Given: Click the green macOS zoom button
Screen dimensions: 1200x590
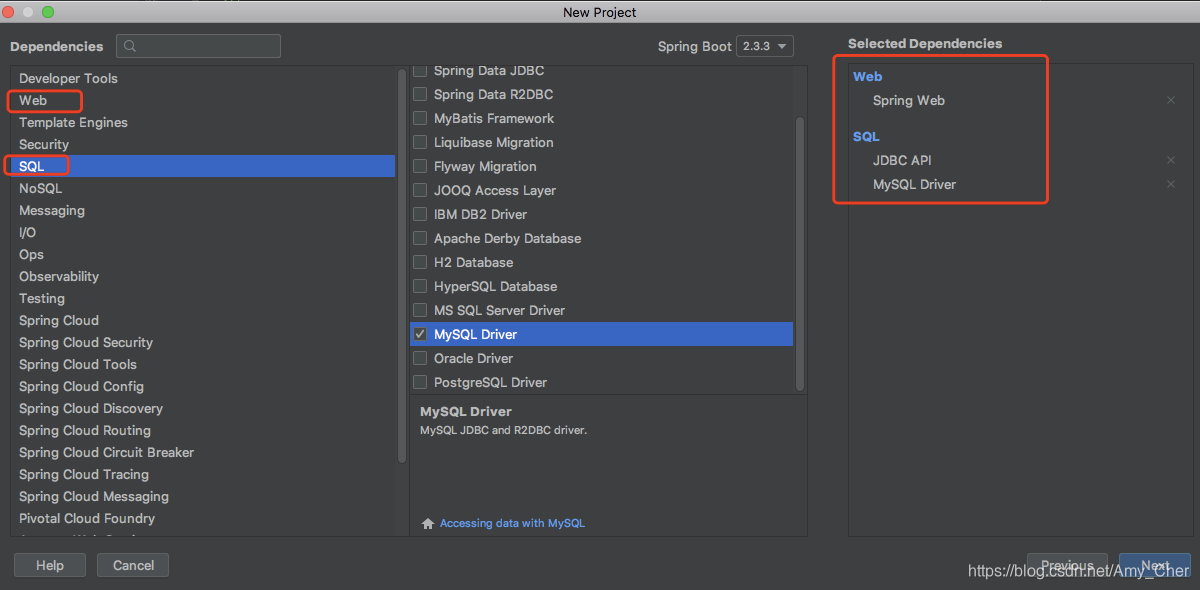Looking at the screenshot, I should point(48,12).
